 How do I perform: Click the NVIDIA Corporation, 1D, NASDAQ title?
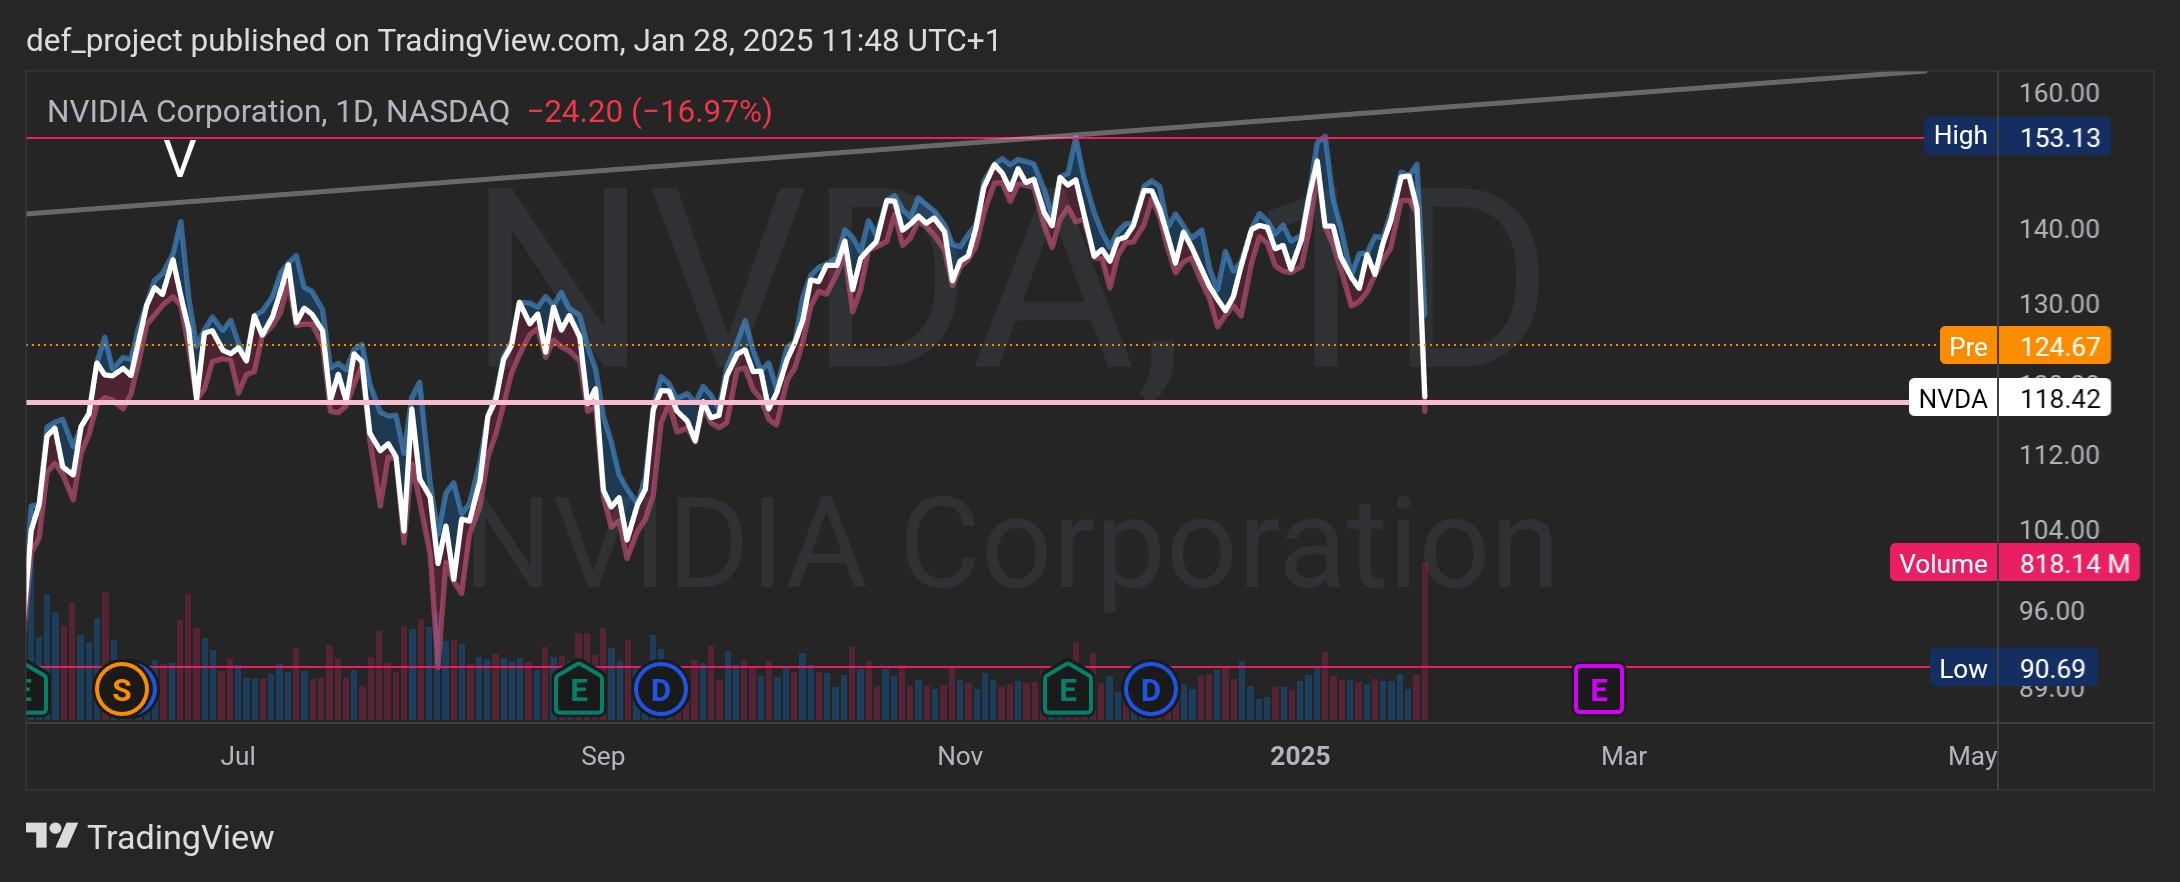278,111
